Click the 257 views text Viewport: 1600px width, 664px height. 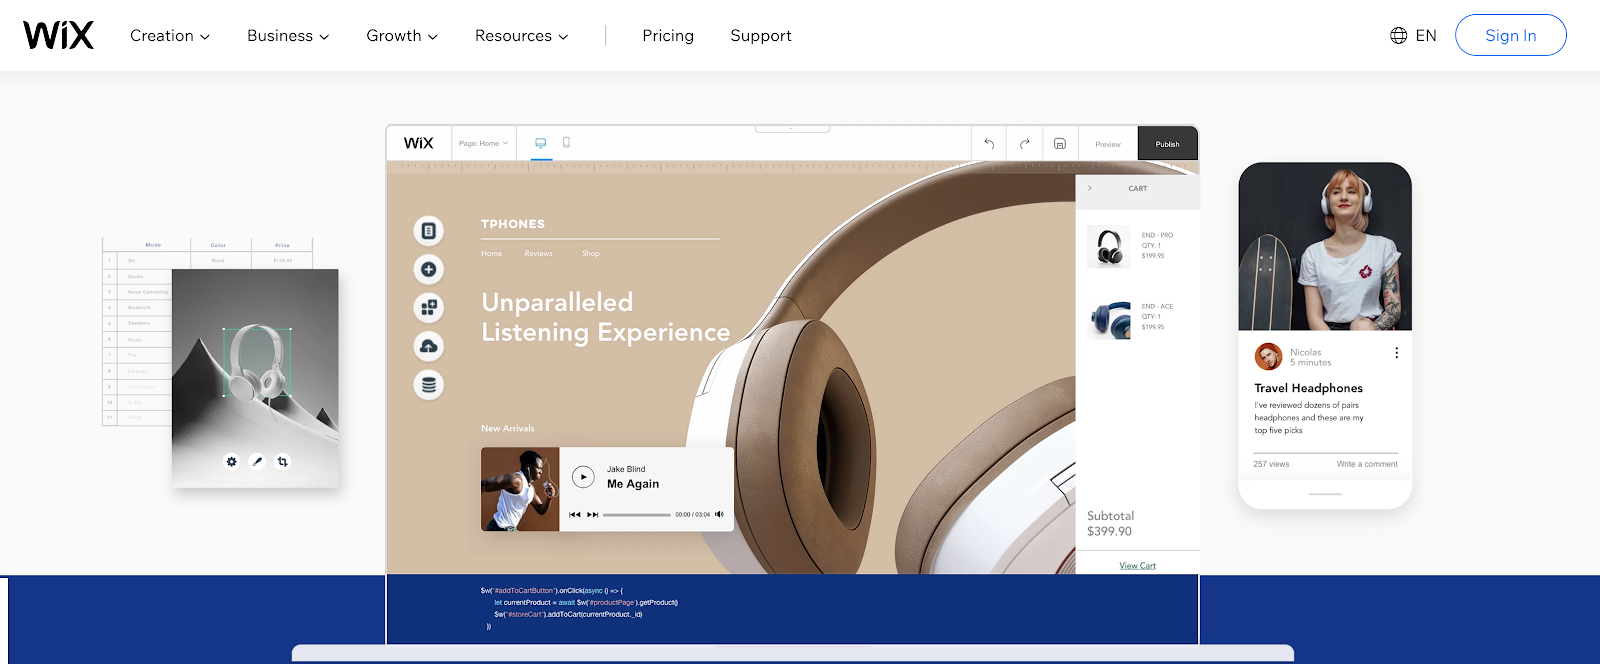point(1271,464)
